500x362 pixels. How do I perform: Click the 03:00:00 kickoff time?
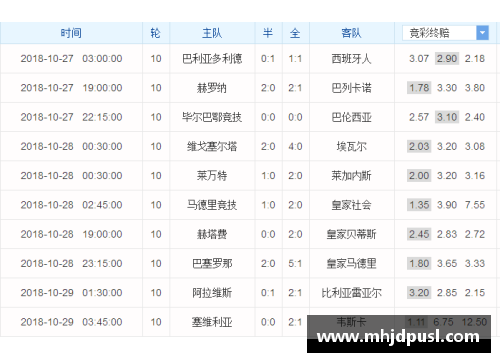tap(102, 59)
